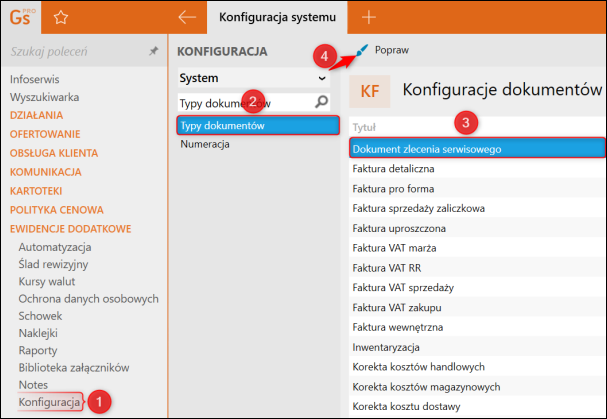Click the favorites star icon
Viewport: 607px width, 419px height.
[x=60, y=17]
